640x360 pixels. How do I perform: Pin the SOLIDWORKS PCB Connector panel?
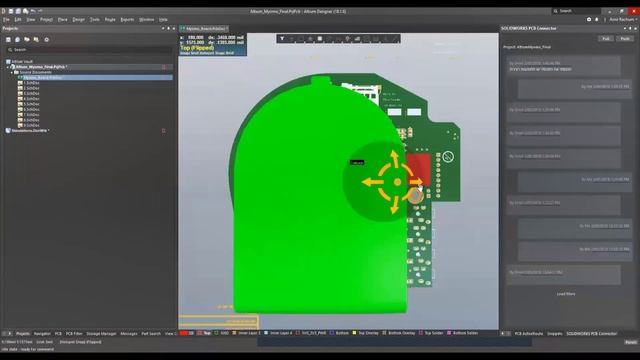coord(630,28)
